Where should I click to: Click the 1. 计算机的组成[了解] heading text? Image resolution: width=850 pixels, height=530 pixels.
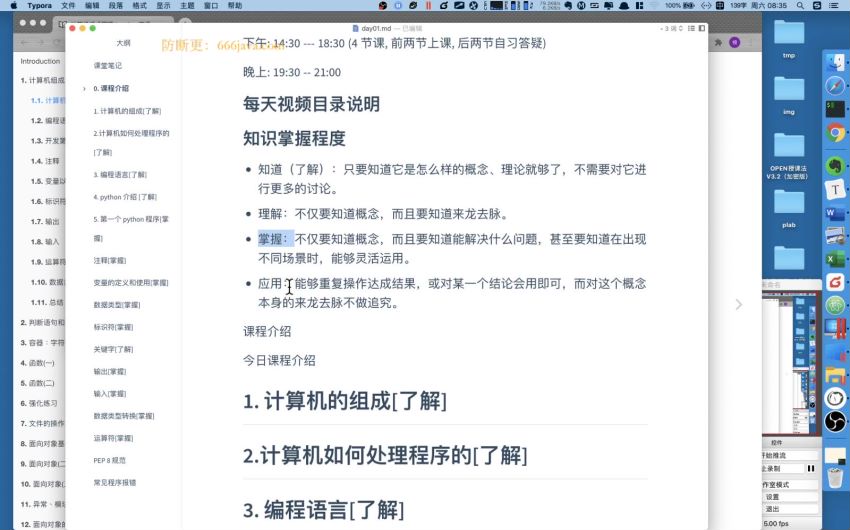click(344, 401)
